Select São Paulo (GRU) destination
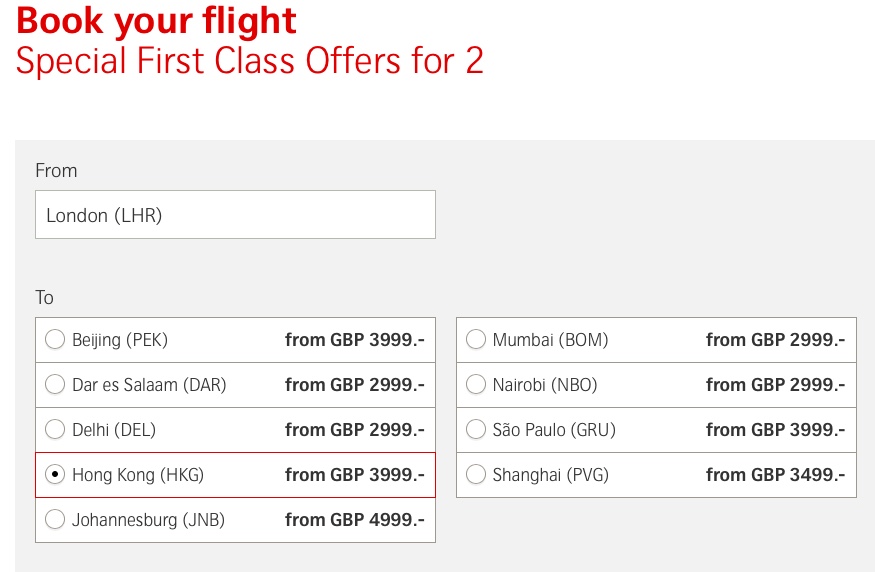This screenshot has width=875, height=572. [x=476, y=430]
